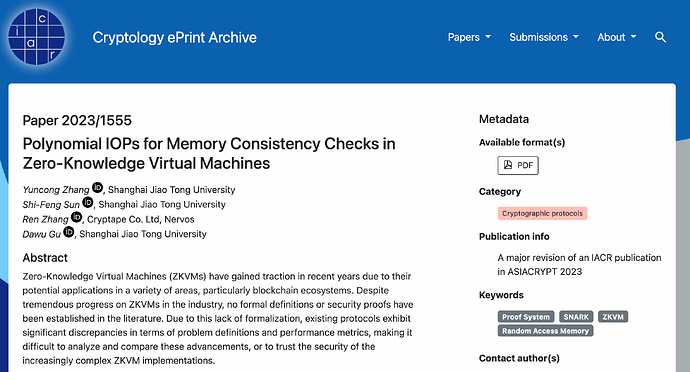Click the paper title heading
Viewport: 690px width, 372px height.
click(209, 153)
